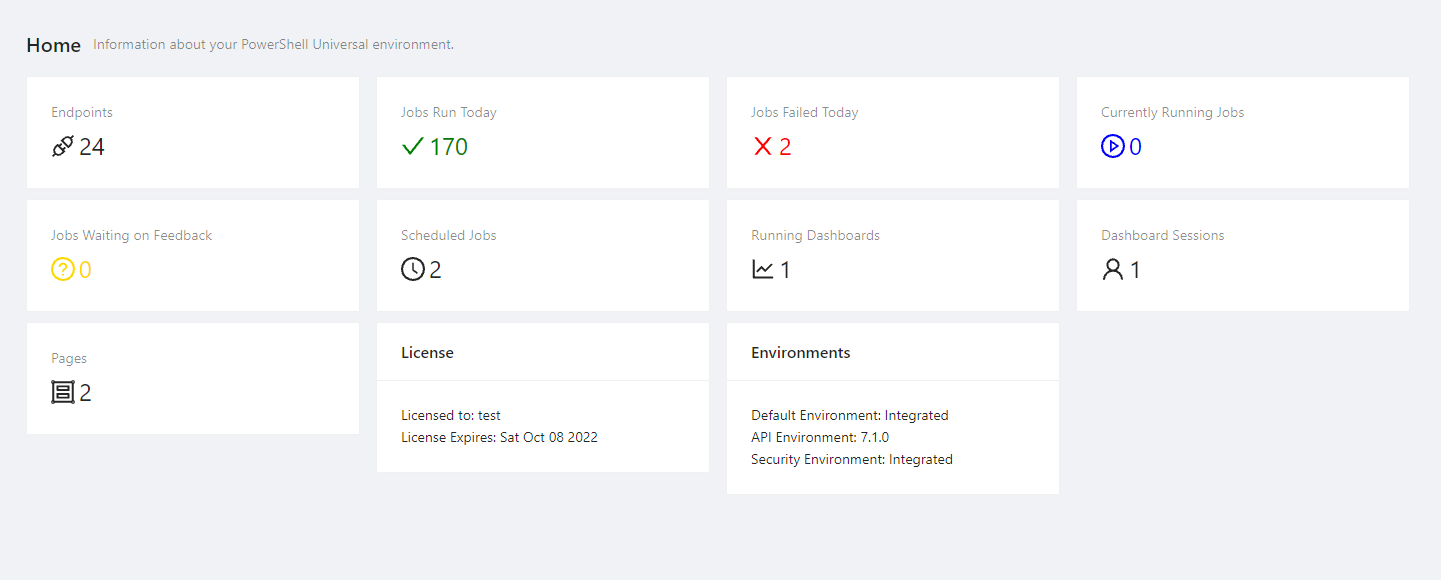This screenshot has width=1441, height=580.
Task: Click the Security Environment: Integrated line
Action: (x=851, y=460)
